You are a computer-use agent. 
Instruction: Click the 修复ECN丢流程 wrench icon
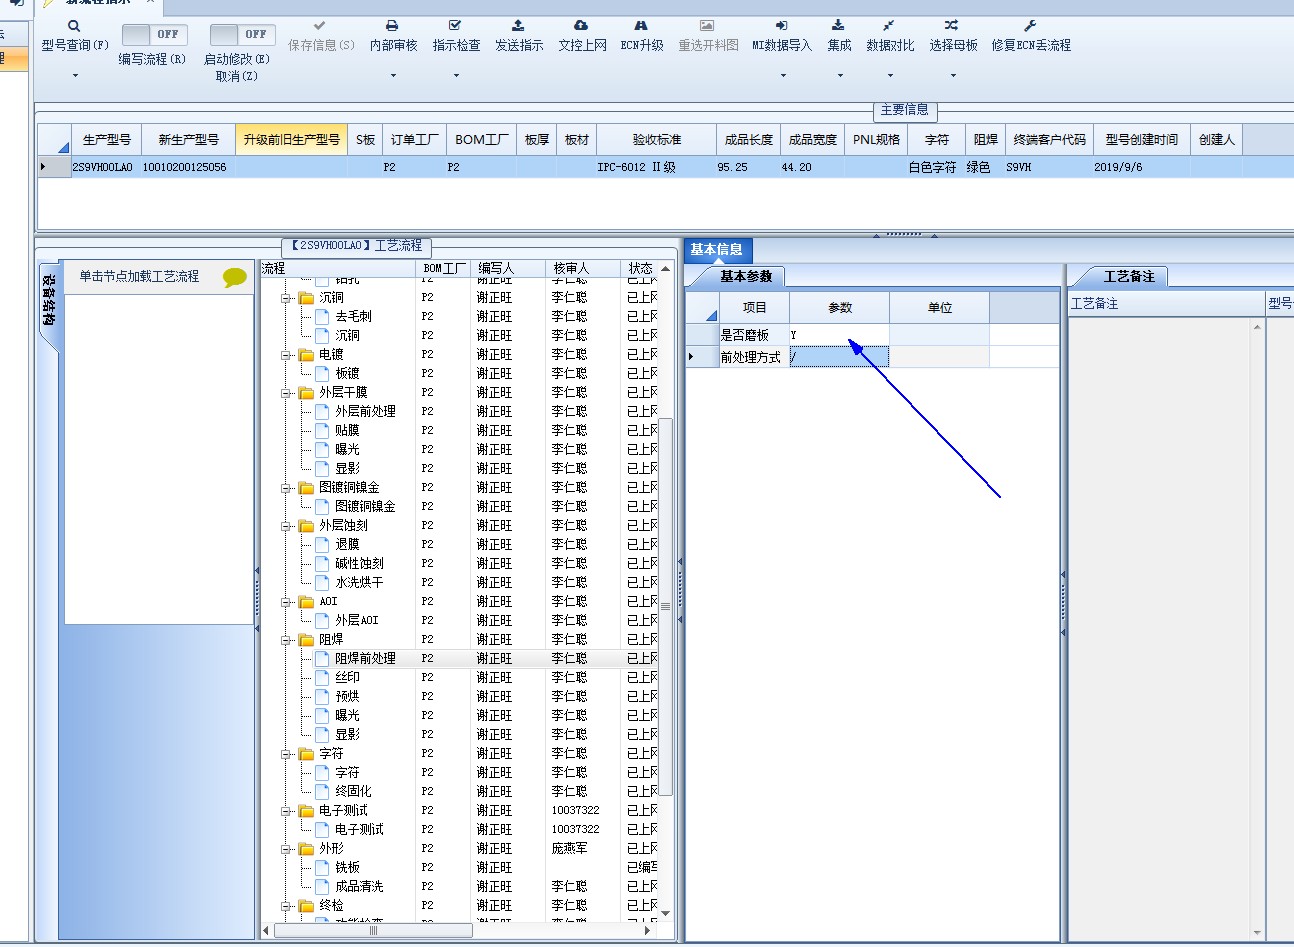point(1030,26)
